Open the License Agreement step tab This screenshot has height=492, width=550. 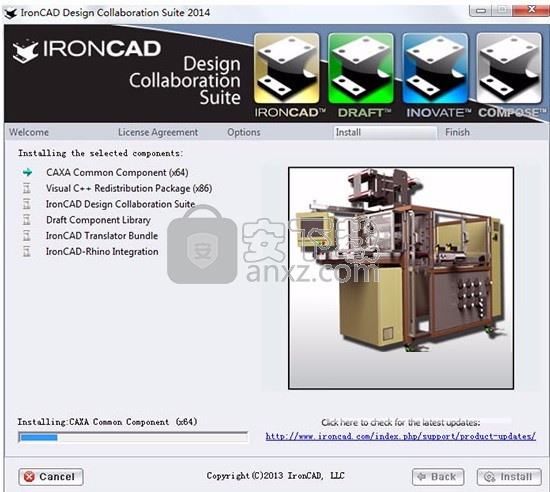158,132
